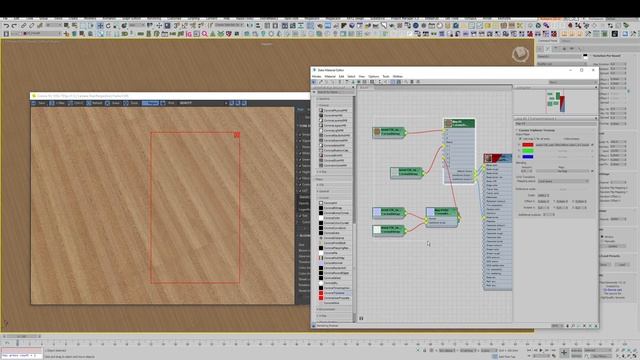Click the Undo arrow in main toolbar

tap(7, 25)
